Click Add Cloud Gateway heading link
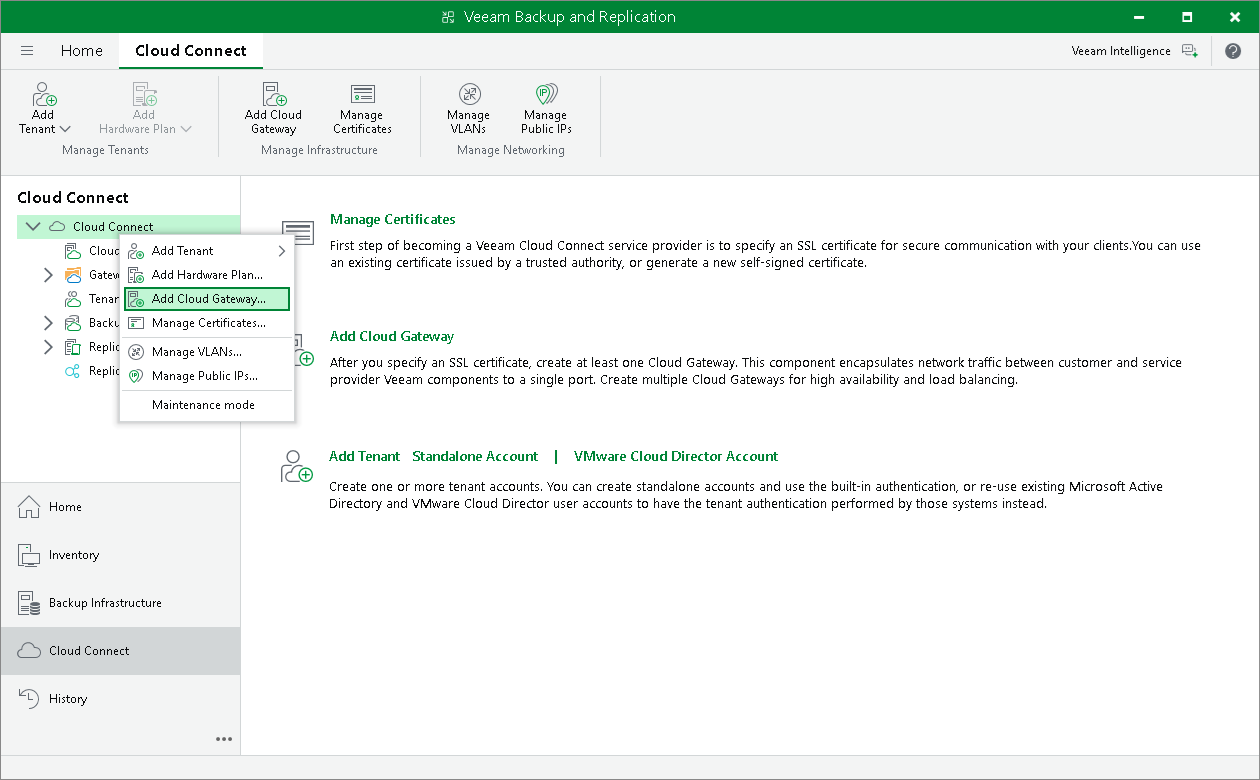 392,336
